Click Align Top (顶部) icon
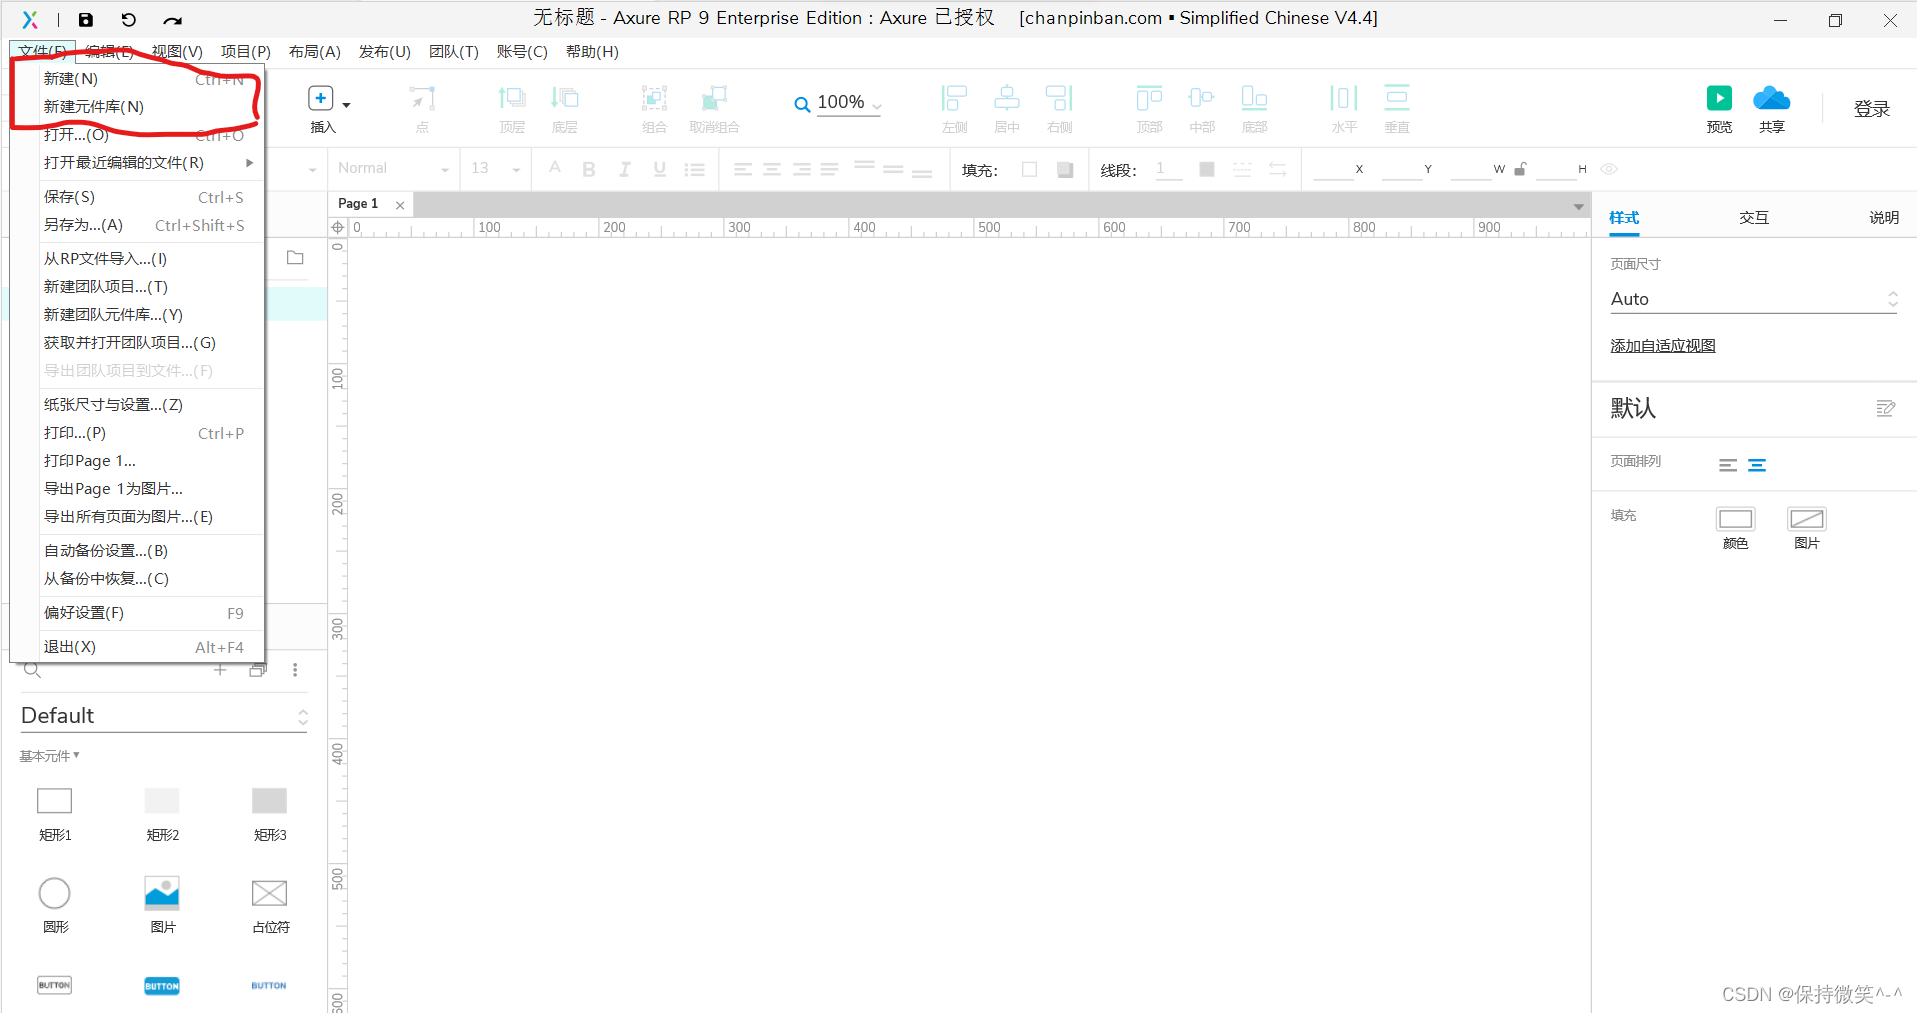Viewport: 1917px width, 1013px height. coord(1149,98)
